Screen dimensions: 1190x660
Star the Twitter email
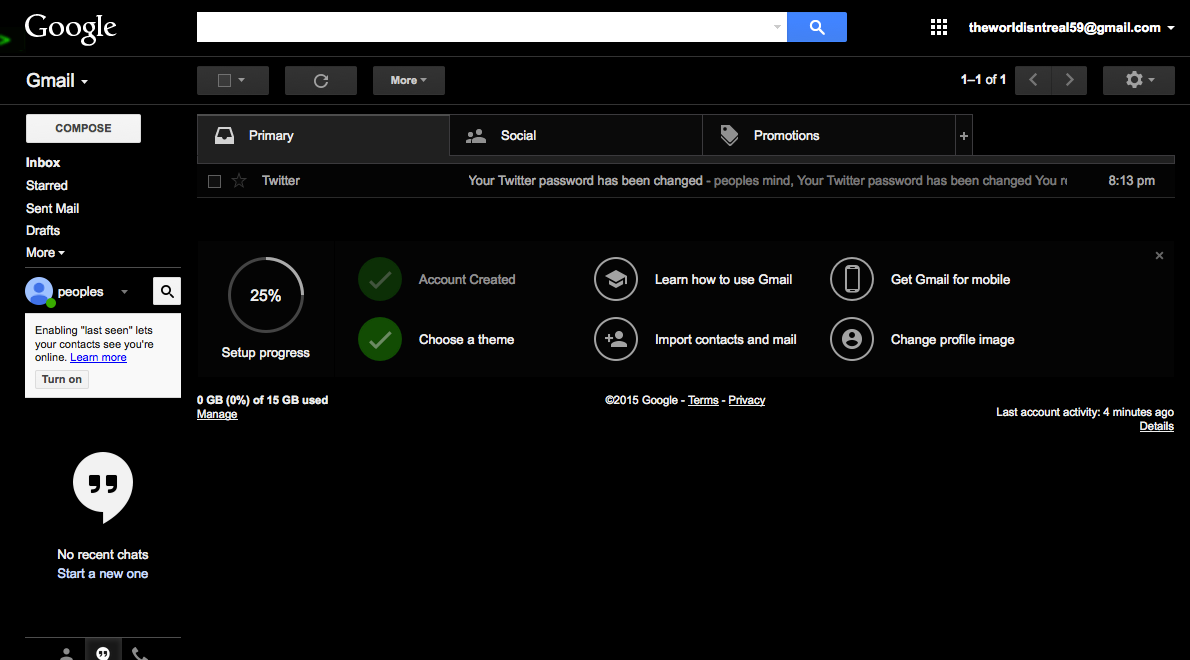[x=239, y=181]
